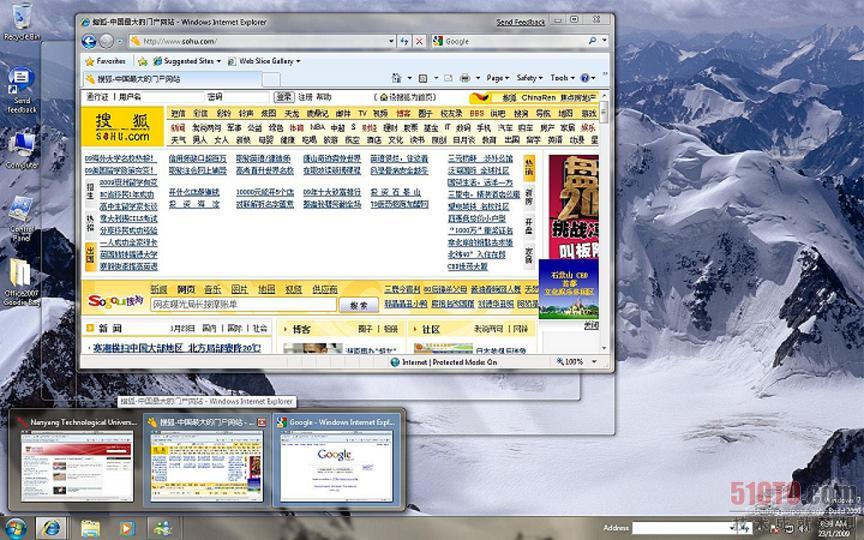
Task: Select the Sohu page browser tab
Action: point(171,79)
